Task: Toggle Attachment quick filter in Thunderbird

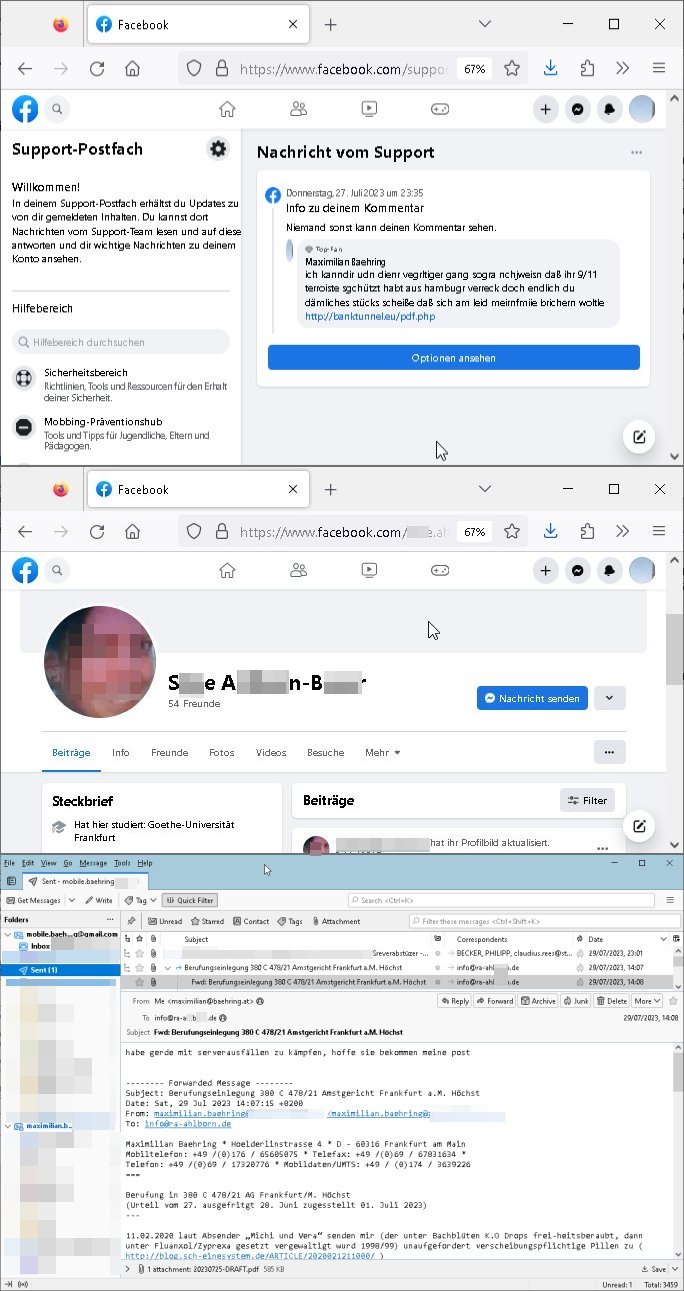Action: (337, 921)
